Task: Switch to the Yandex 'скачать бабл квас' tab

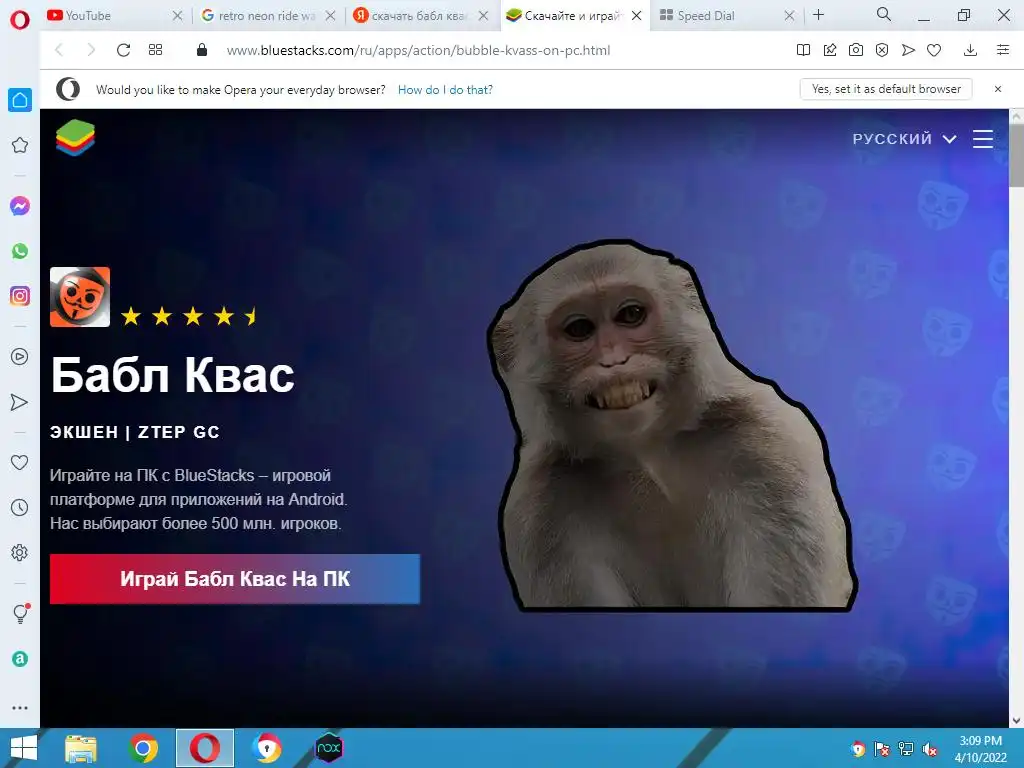Action: [412, 16]
